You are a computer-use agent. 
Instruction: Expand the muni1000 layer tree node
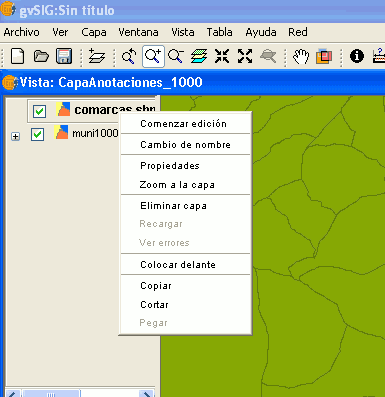[x=15, y=136]
